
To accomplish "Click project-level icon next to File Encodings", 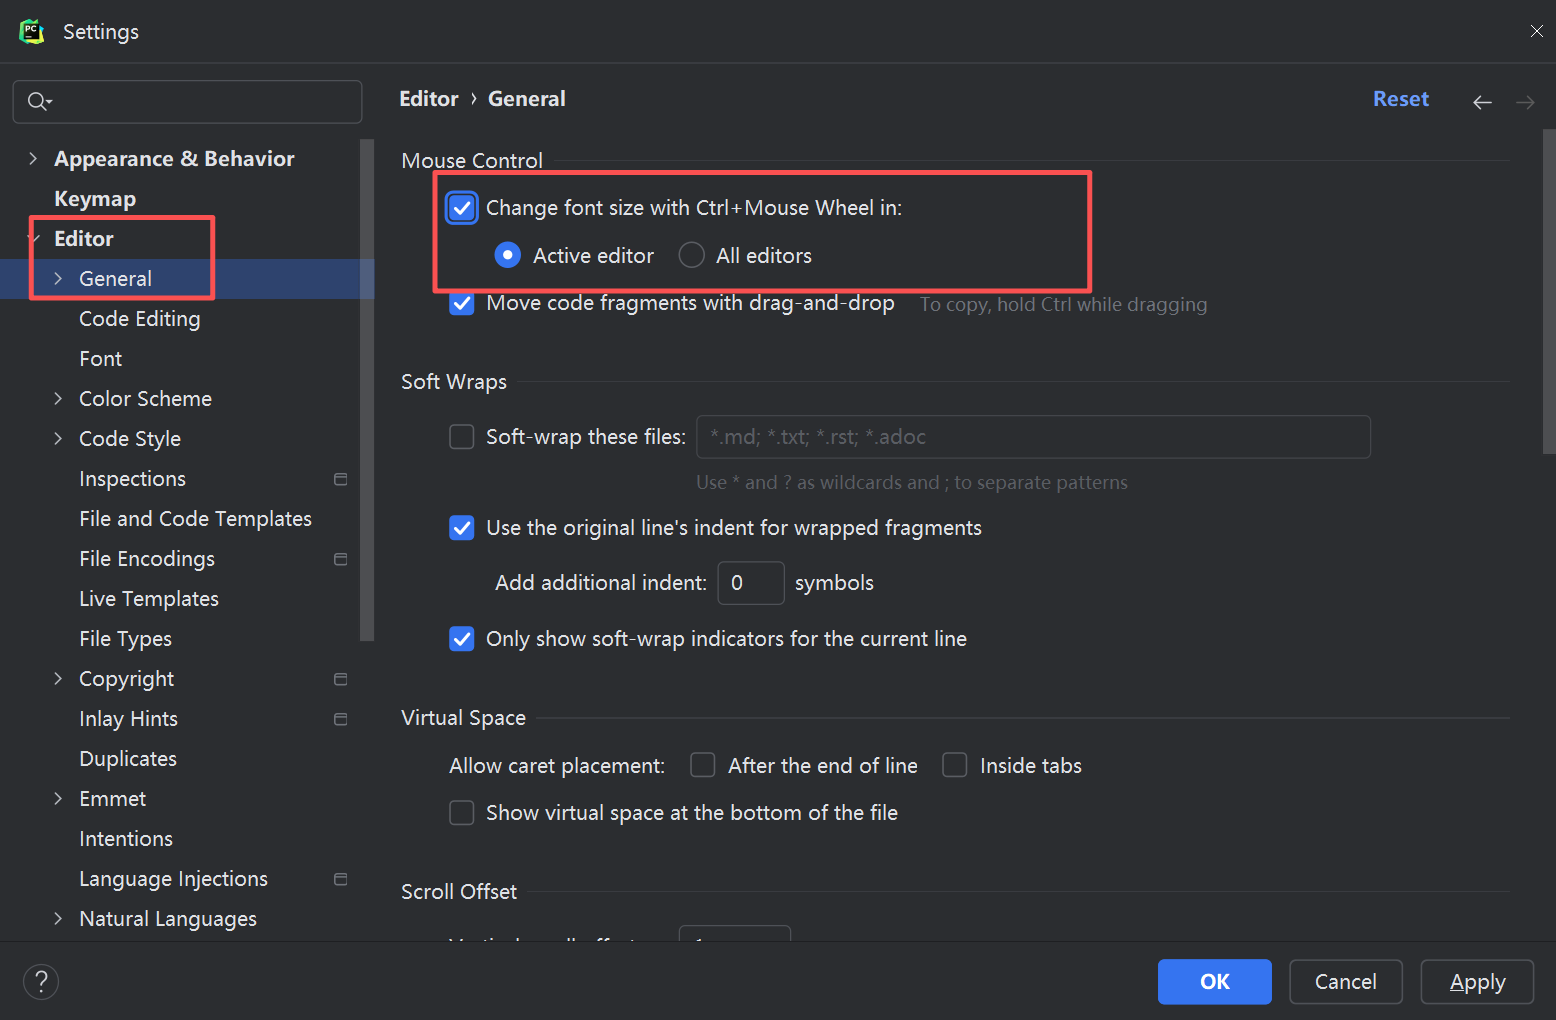I will [x=340, y=559].
